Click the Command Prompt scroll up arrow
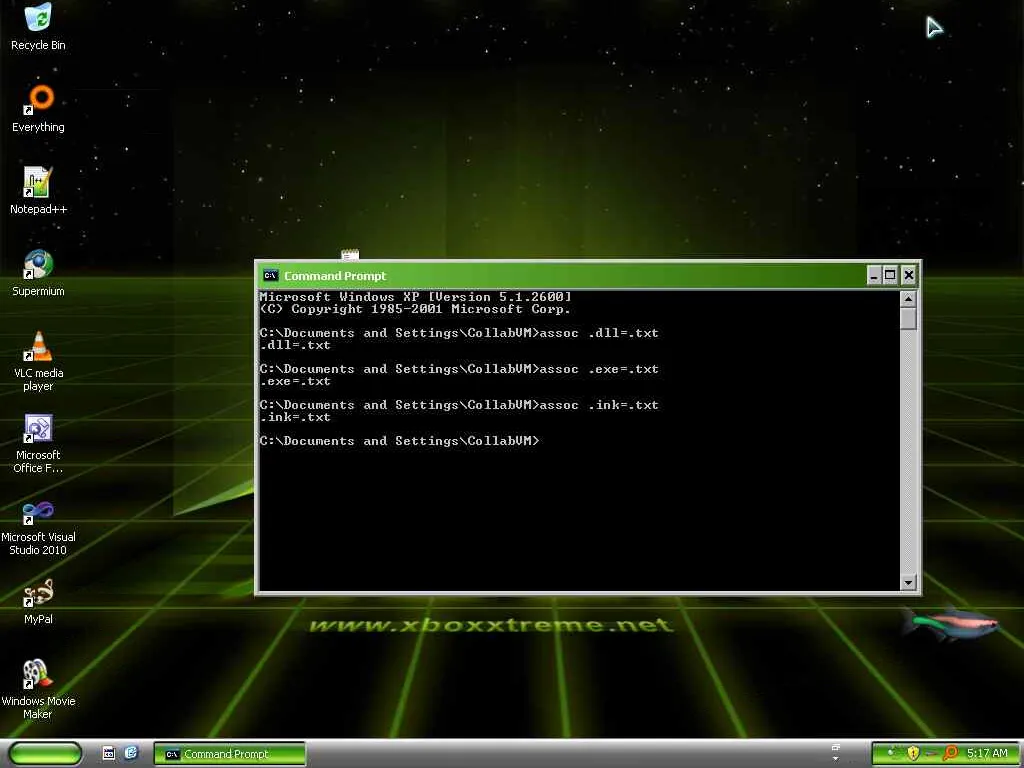Image resolution: width=1024 pixels, height=768 pixels. point(908,299)
